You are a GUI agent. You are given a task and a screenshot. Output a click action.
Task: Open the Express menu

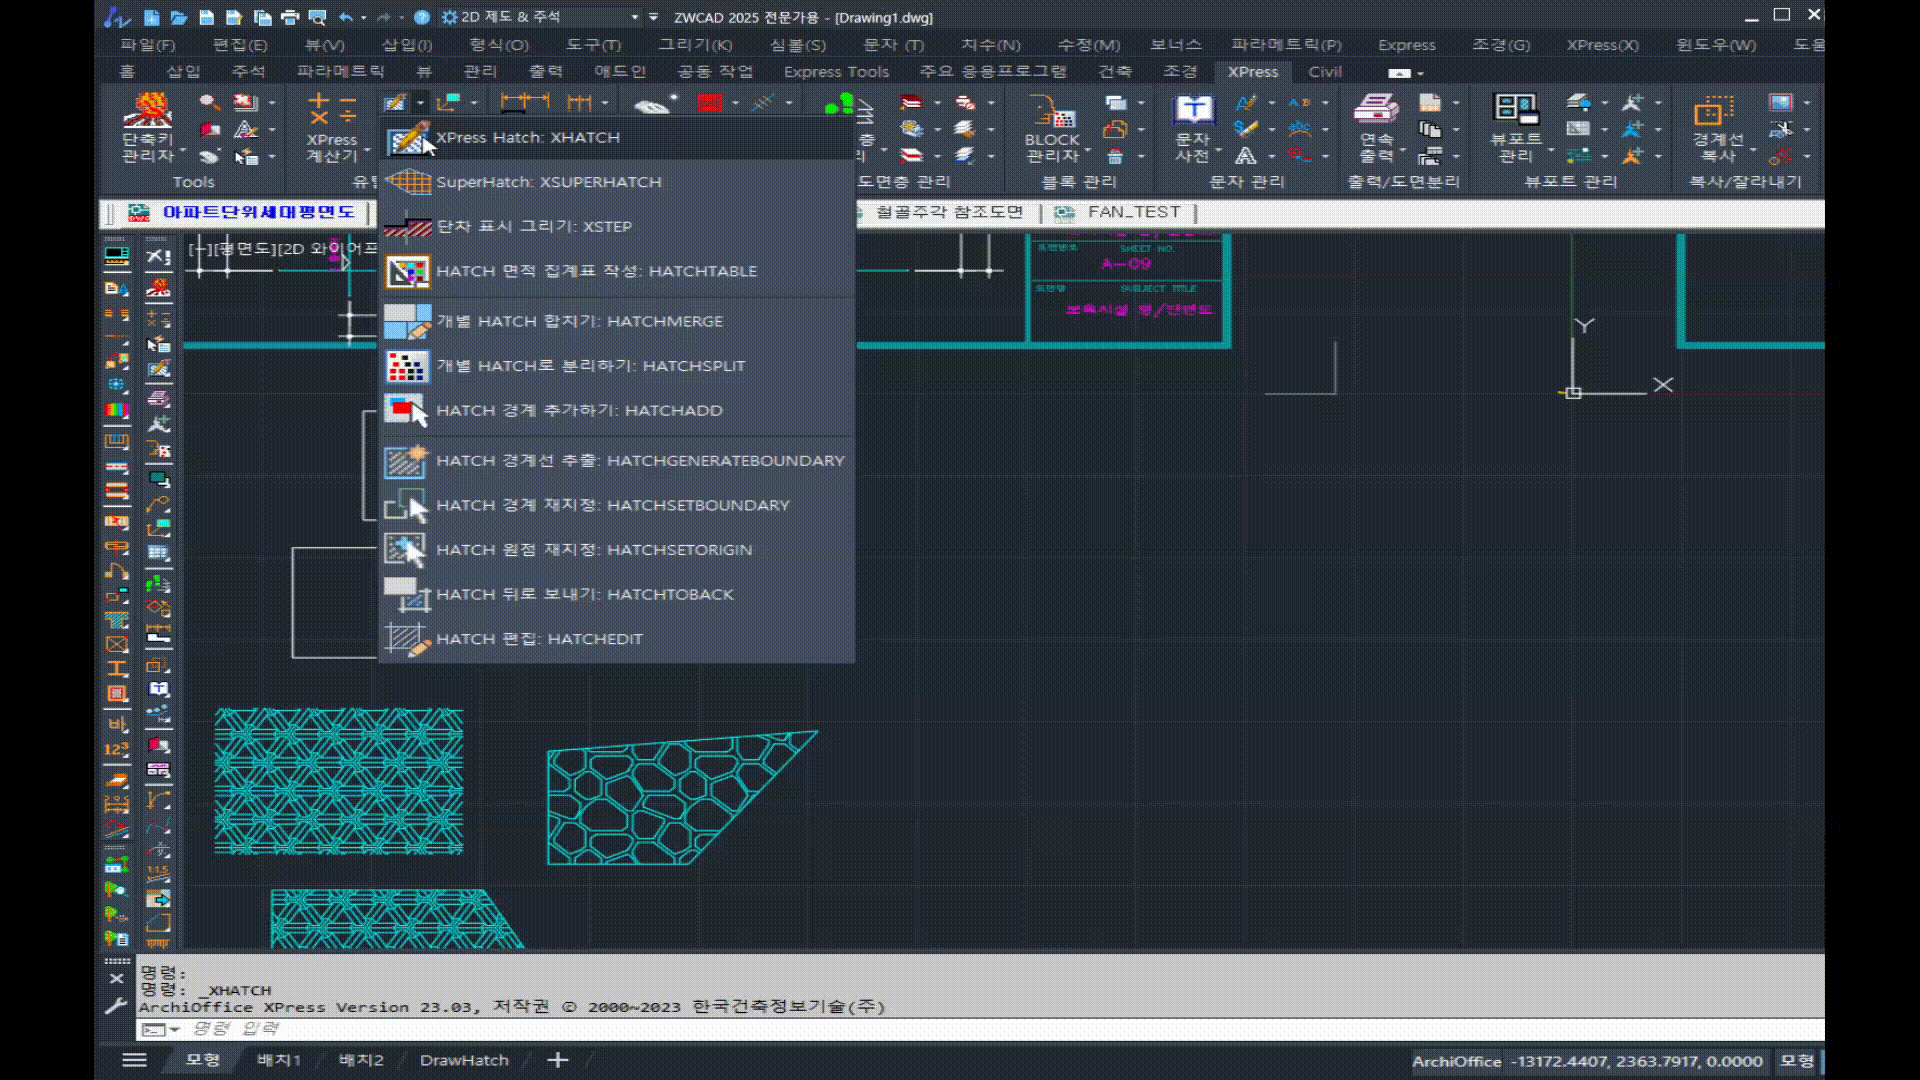tap(1405, 45)
